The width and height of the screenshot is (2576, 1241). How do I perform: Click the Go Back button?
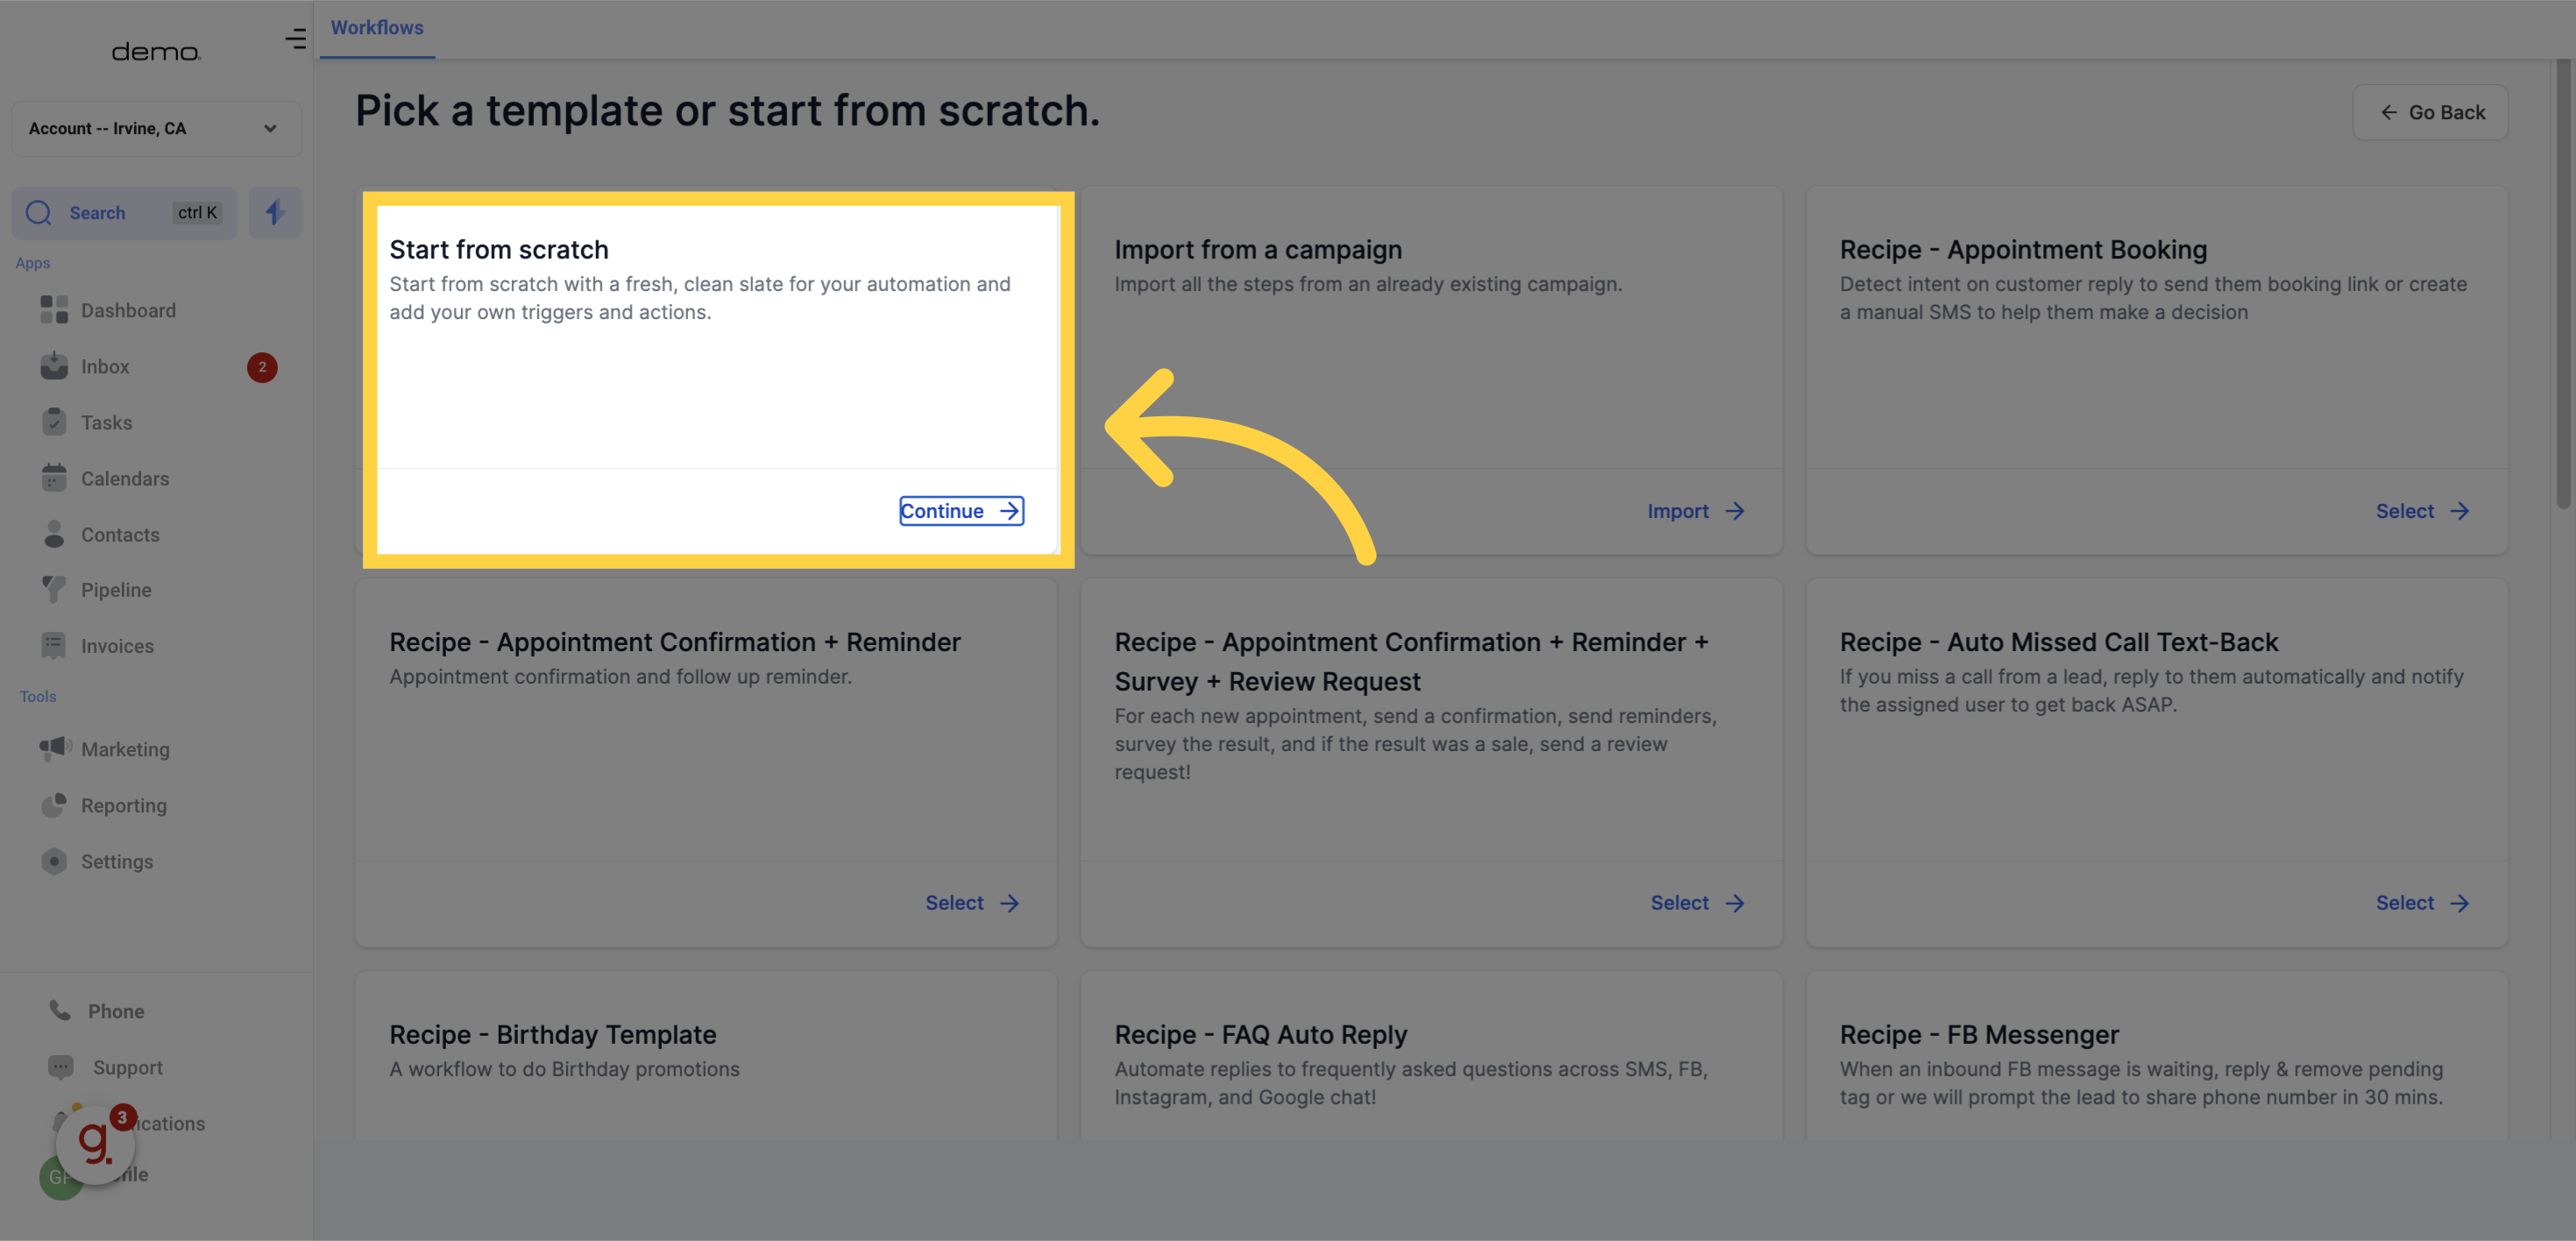[2430, 112]
